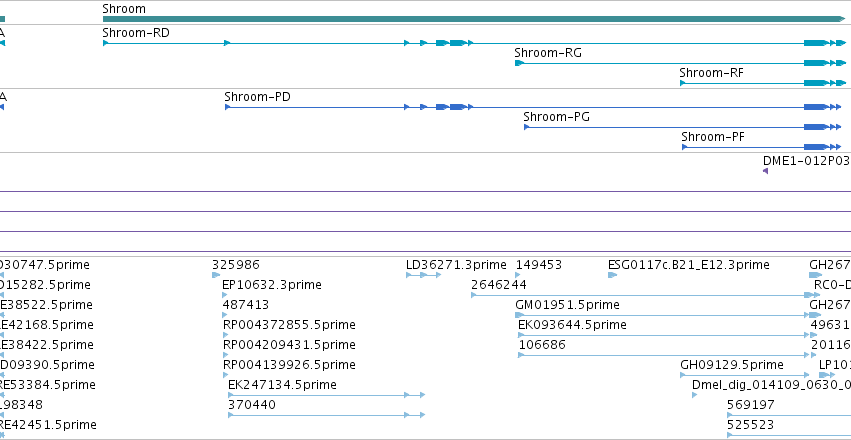Image resolution: width=851 pixels, height=440 pixels.
Task: Select the Shroom-RG transcript label
Action: (548, 53)
